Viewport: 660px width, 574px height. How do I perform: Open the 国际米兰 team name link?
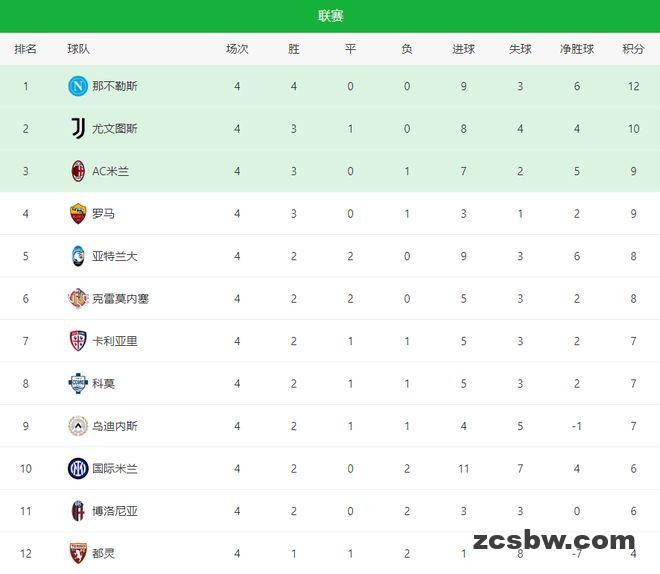point(115,468)
